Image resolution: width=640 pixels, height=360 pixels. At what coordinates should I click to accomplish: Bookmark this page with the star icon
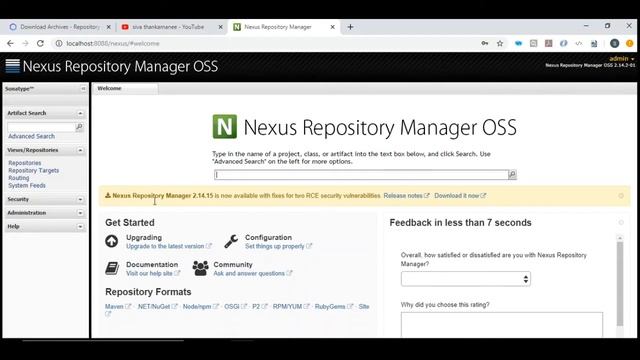(500, 43)
